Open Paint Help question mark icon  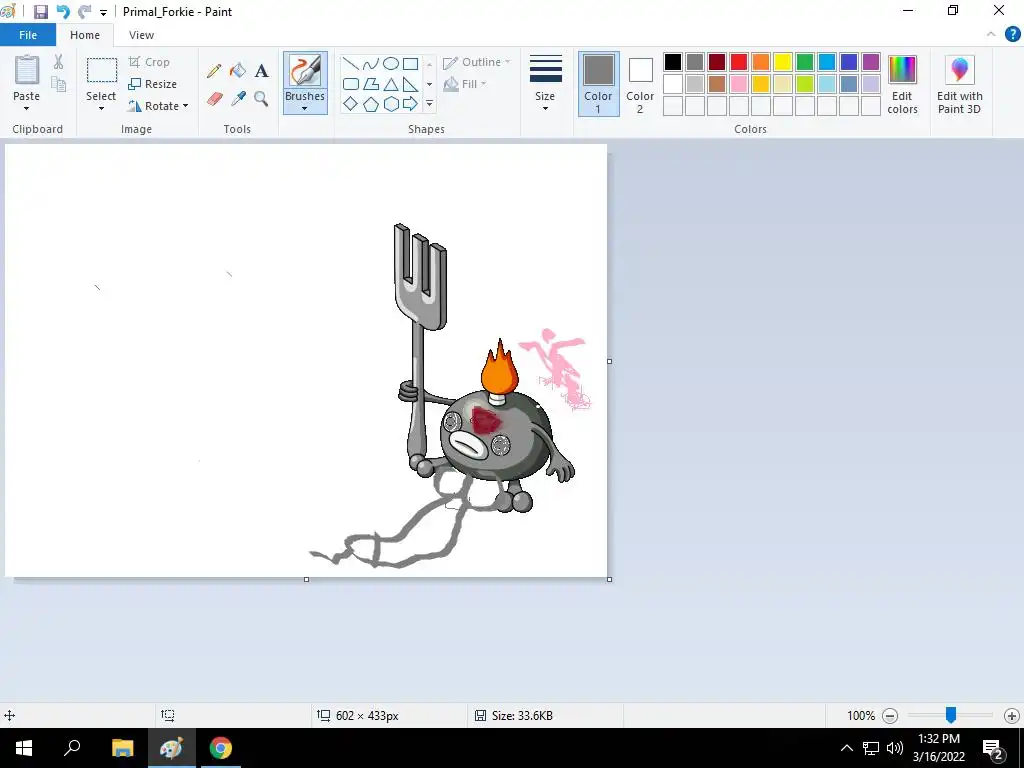(1012, 35)
